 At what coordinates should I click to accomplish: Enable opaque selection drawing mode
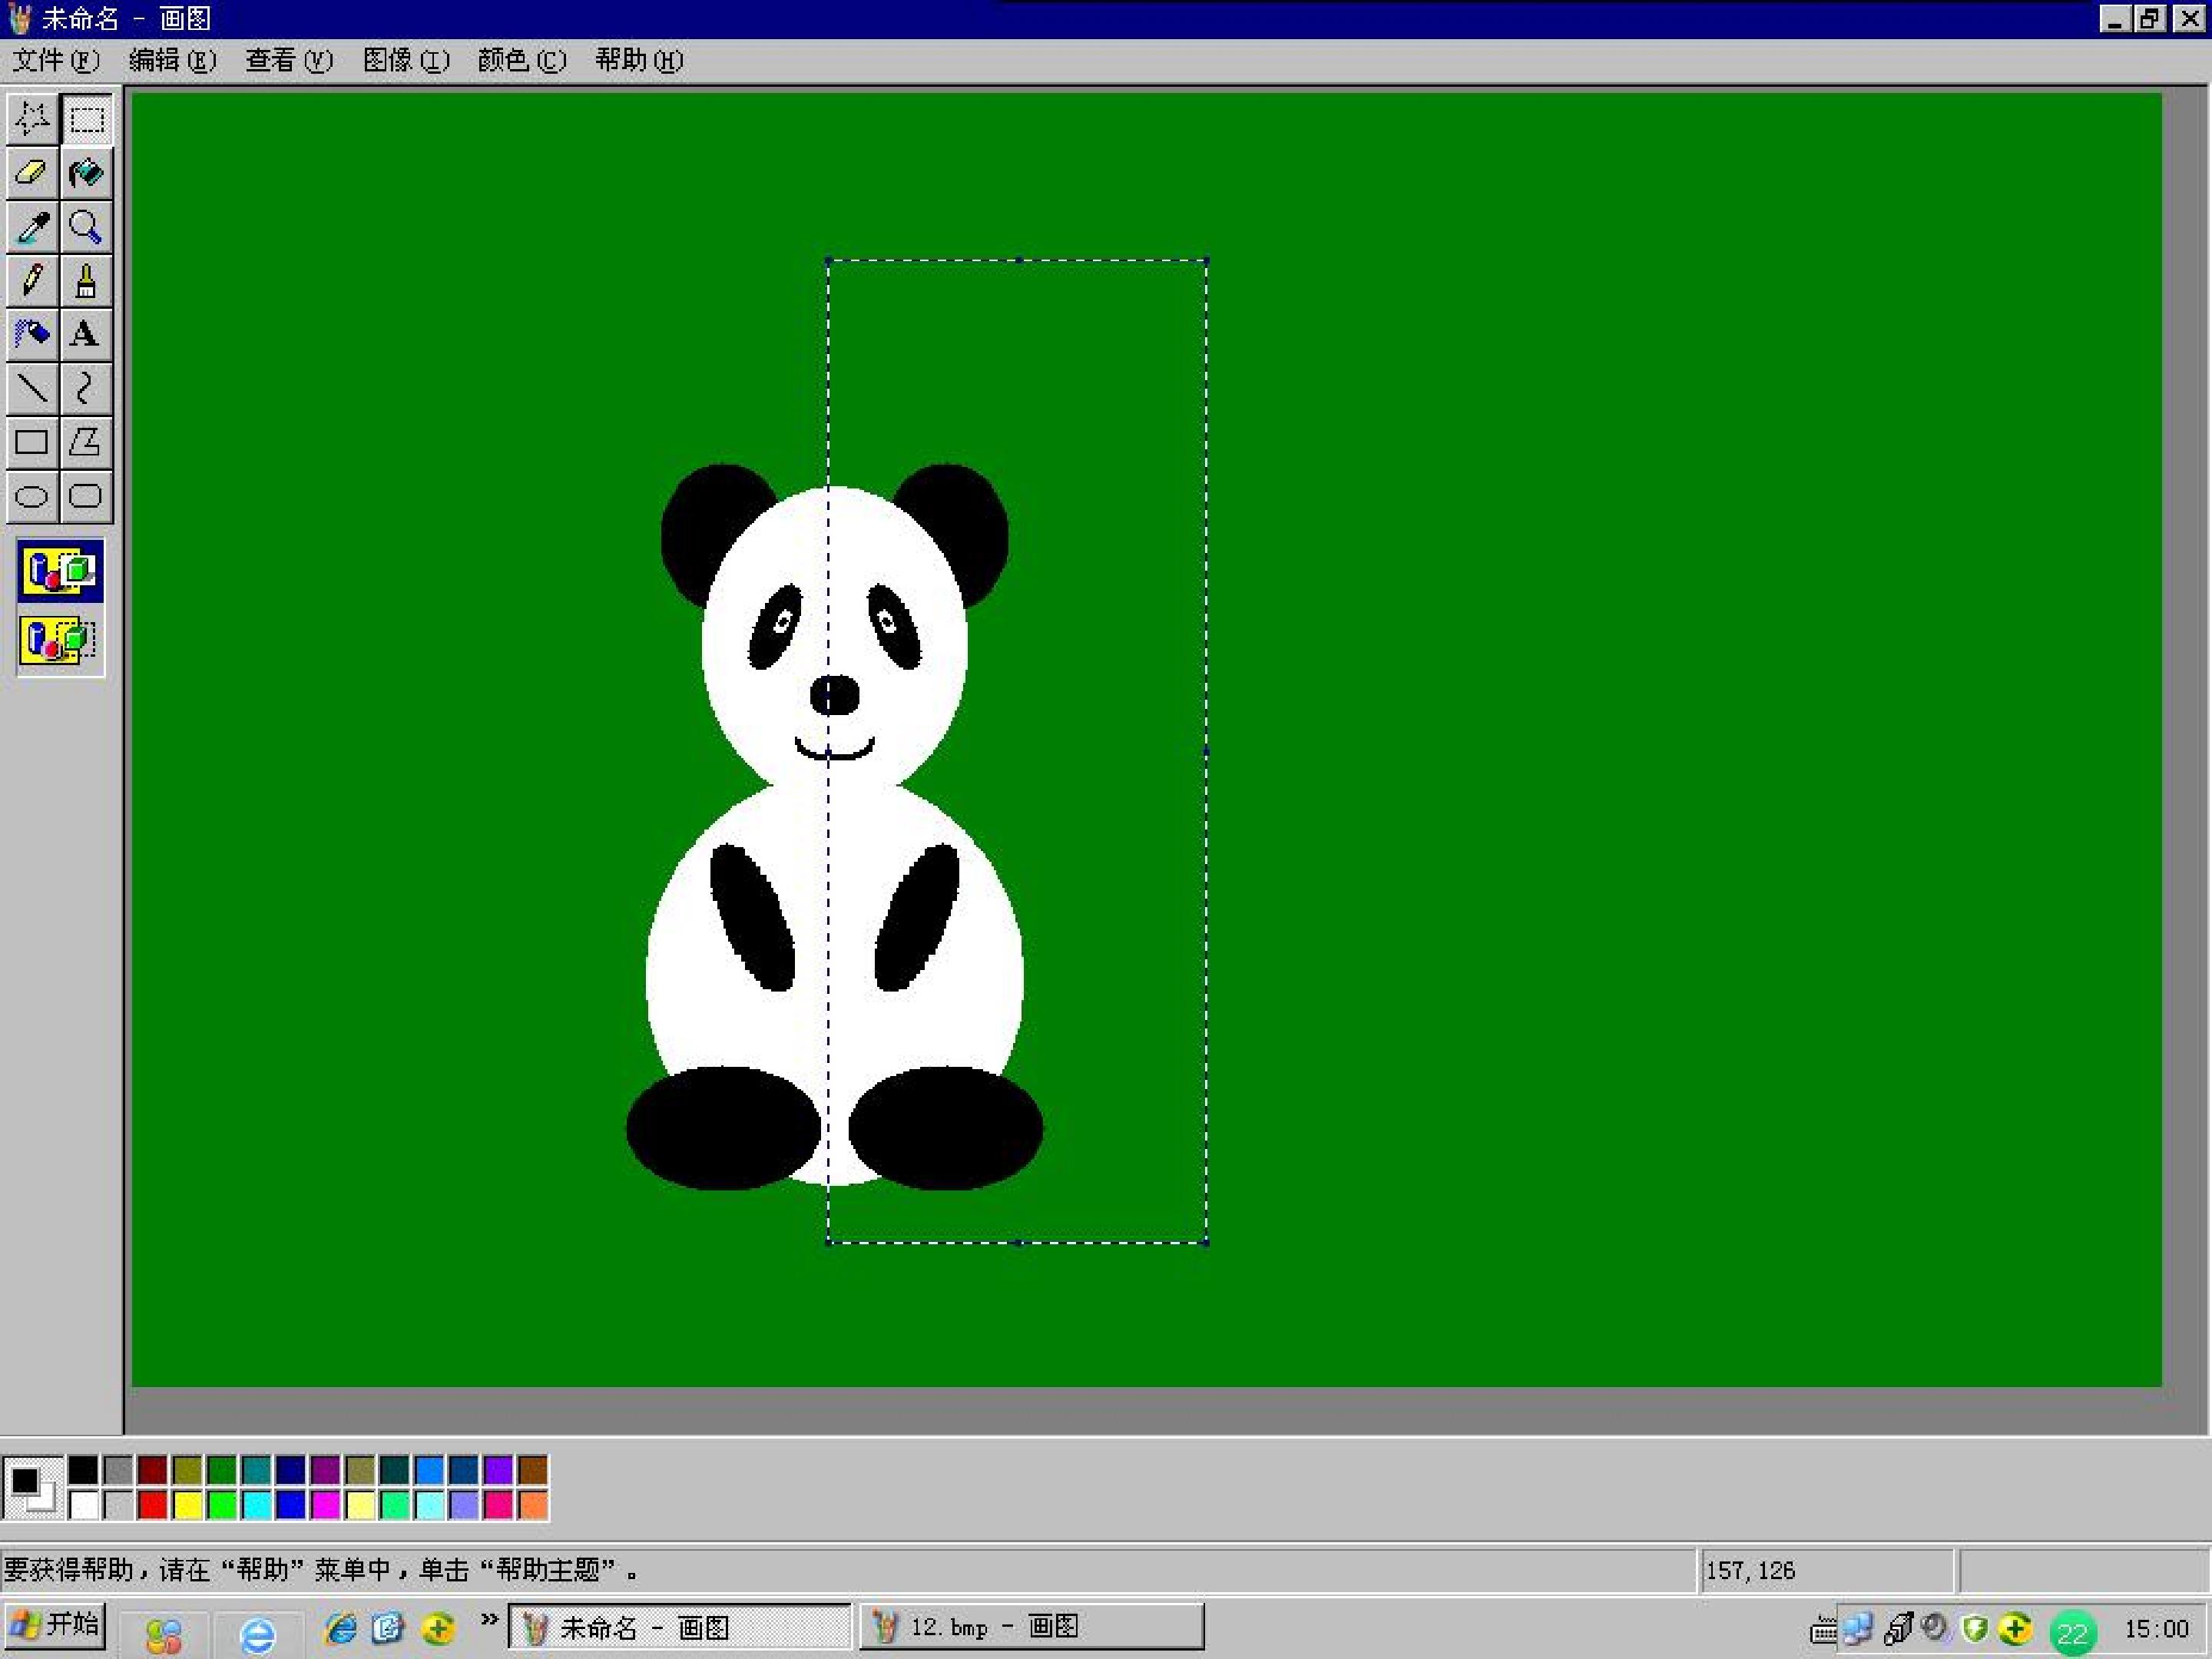coord(60,572)
